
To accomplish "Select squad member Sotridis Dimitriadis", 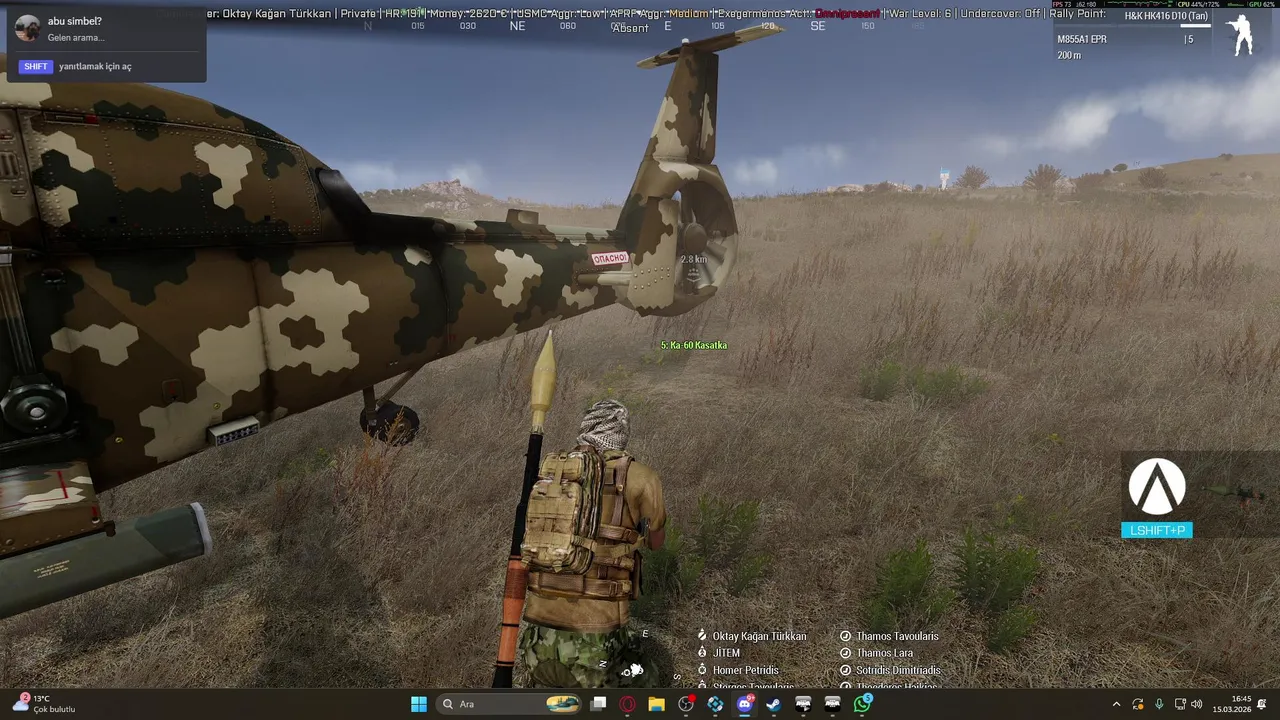I will pos(898,670).
